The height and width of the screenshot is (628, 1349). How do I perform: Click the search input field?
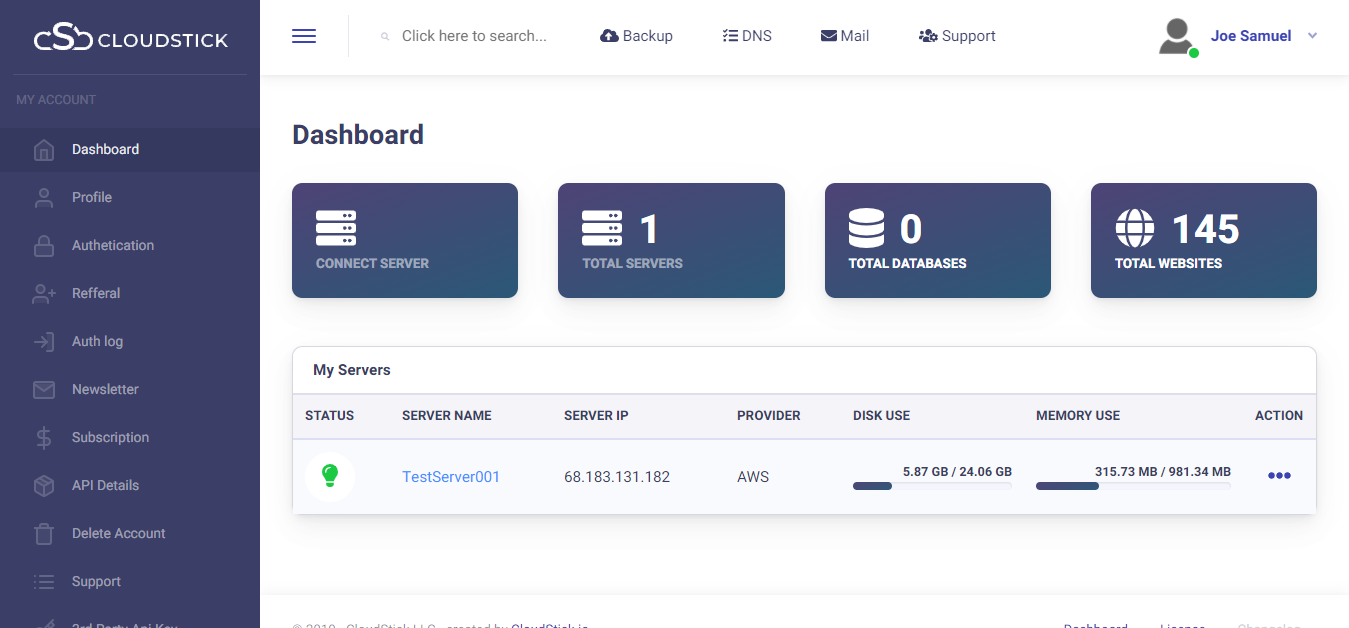tap(474, 36)
